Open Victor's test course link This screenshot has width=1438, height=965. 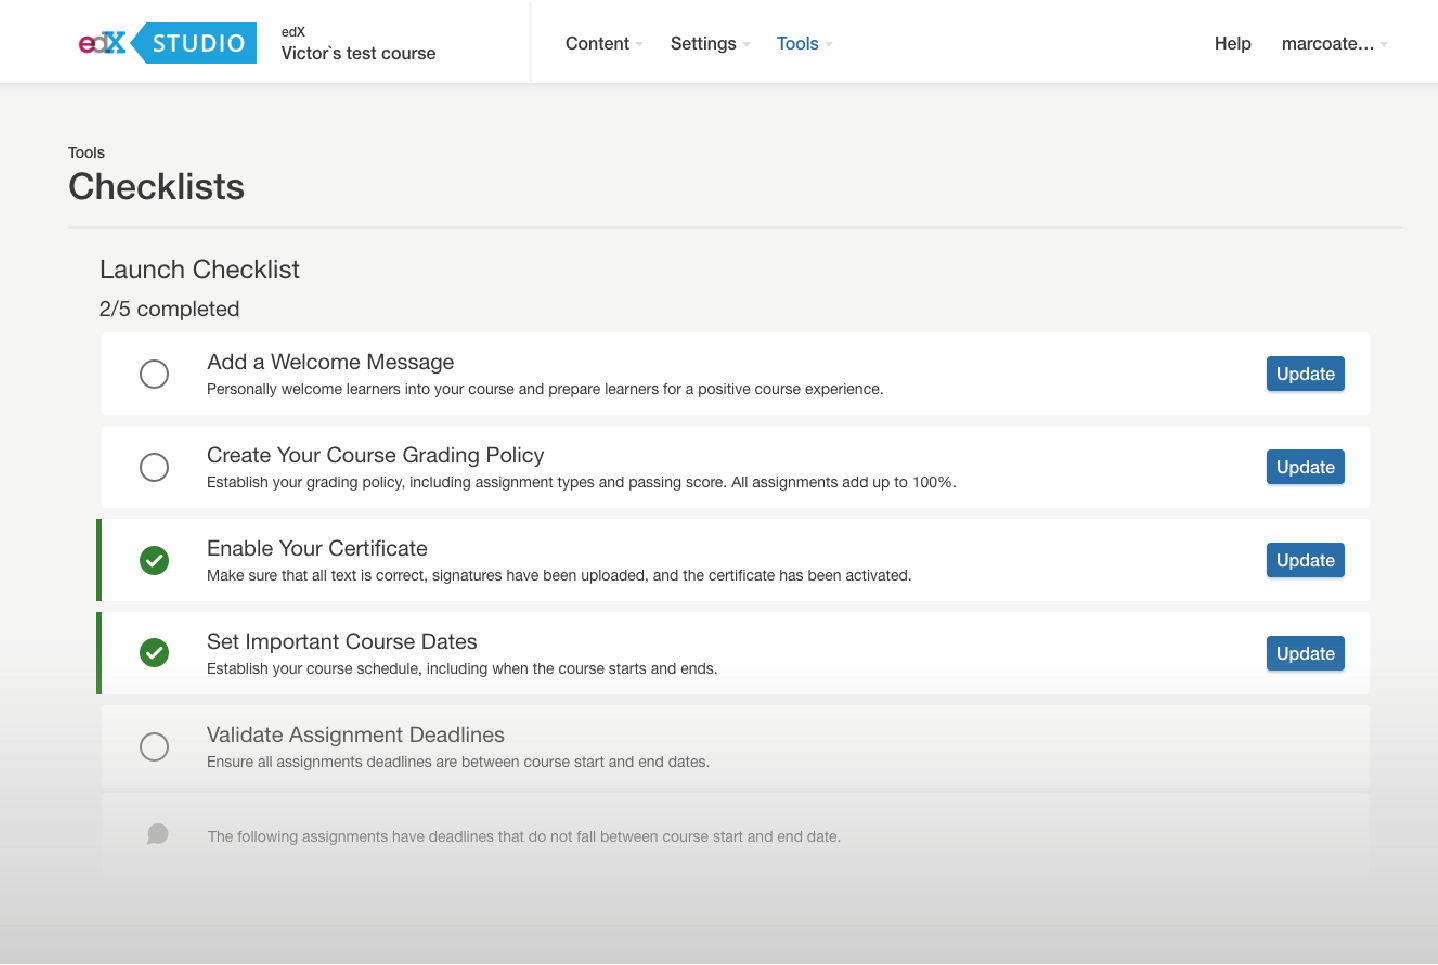coord(358,53)
